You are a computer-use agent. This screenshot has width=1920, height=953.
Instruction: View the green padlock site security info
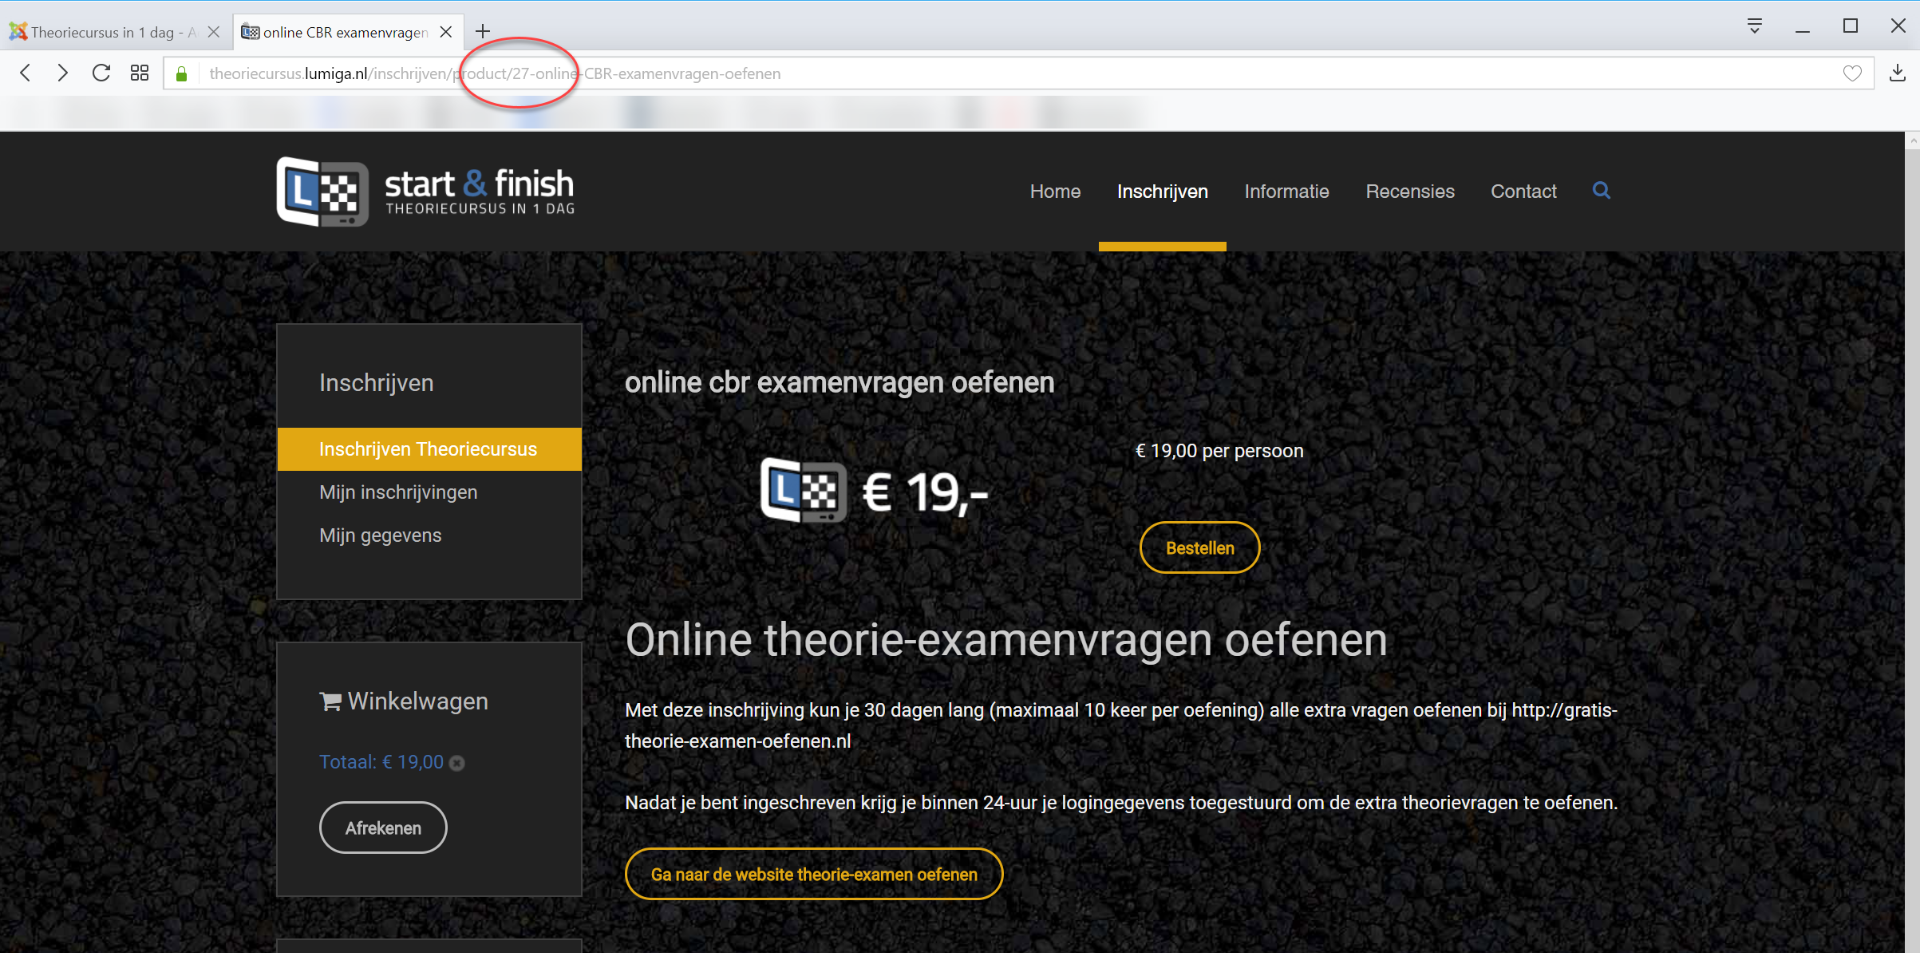point(182,74)
